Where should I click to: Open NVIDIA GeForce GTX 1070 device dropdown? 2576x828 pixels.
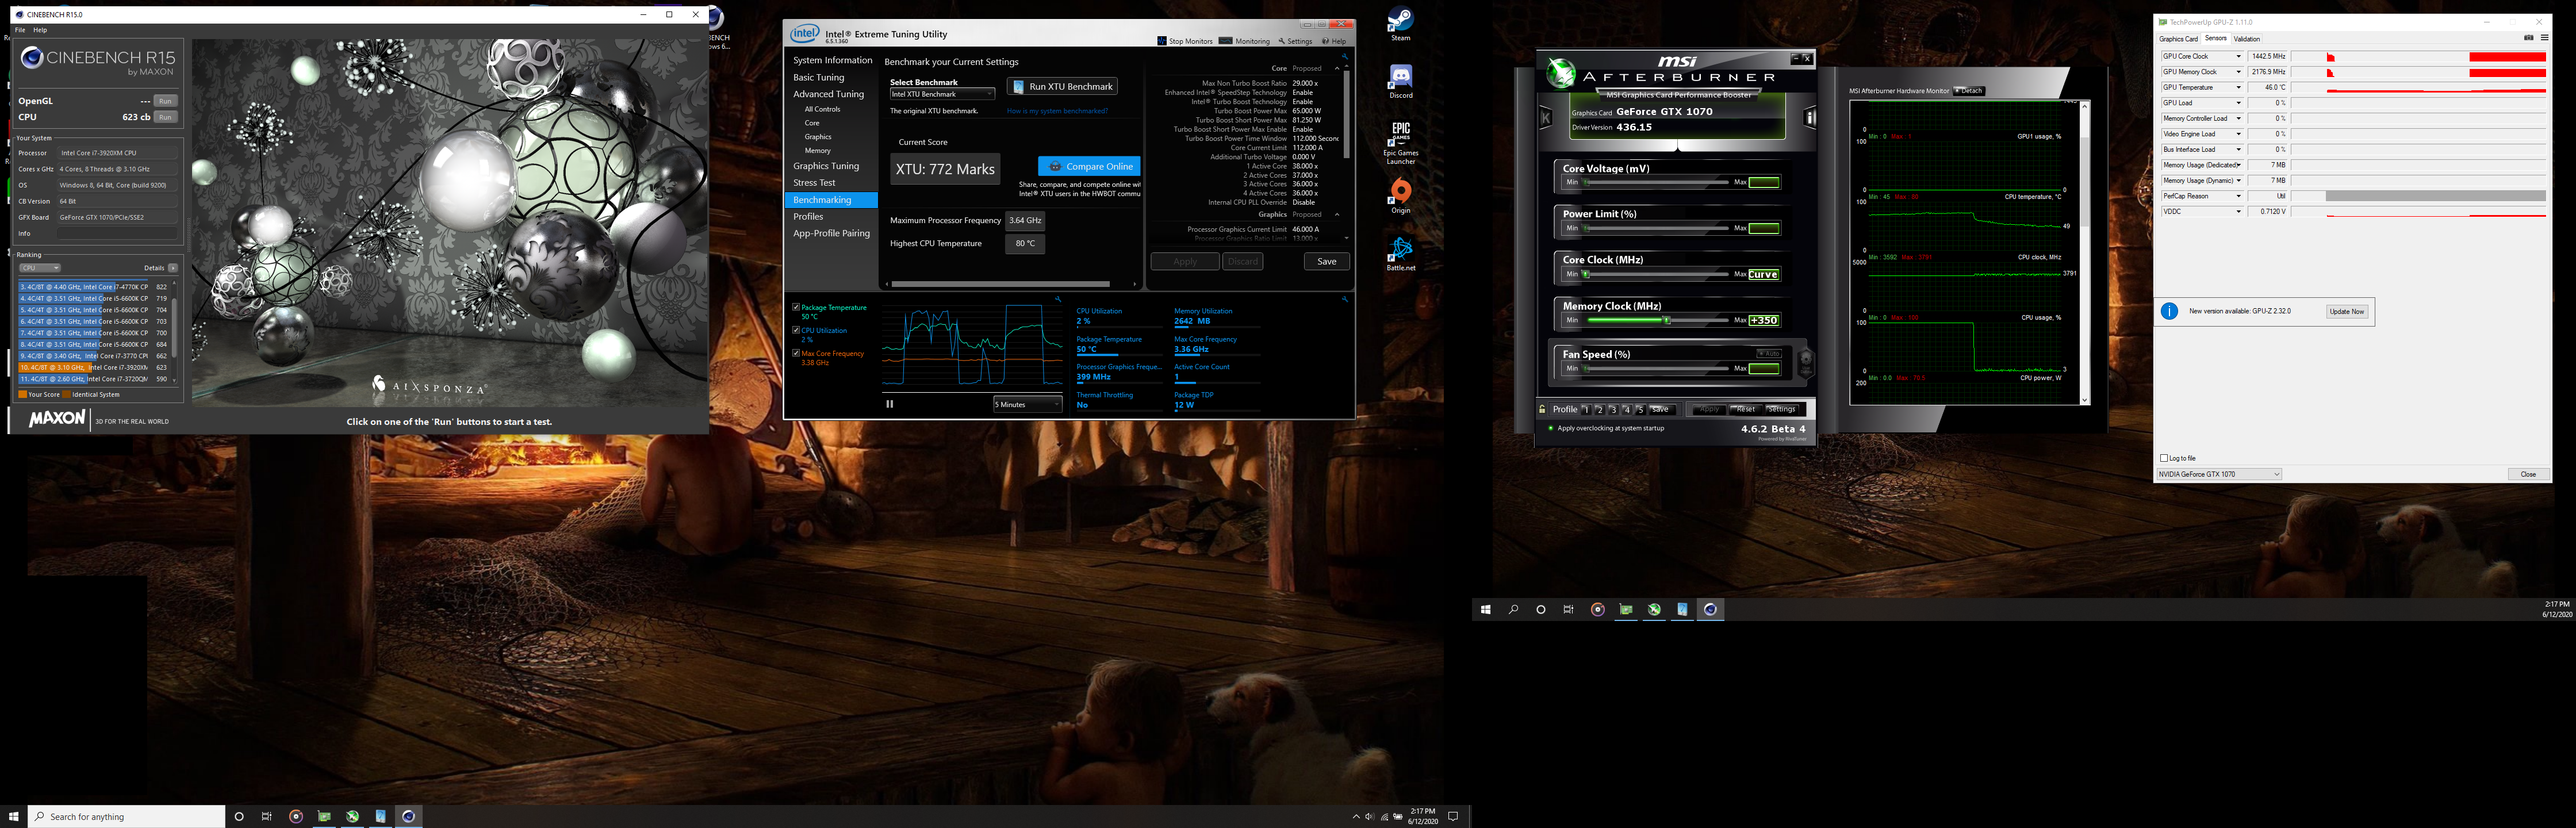tap(2219, 474)
